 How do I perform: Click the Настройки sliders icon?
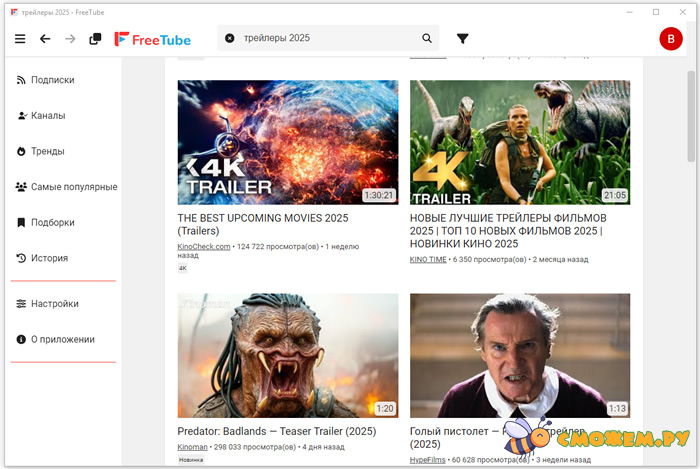21,304
